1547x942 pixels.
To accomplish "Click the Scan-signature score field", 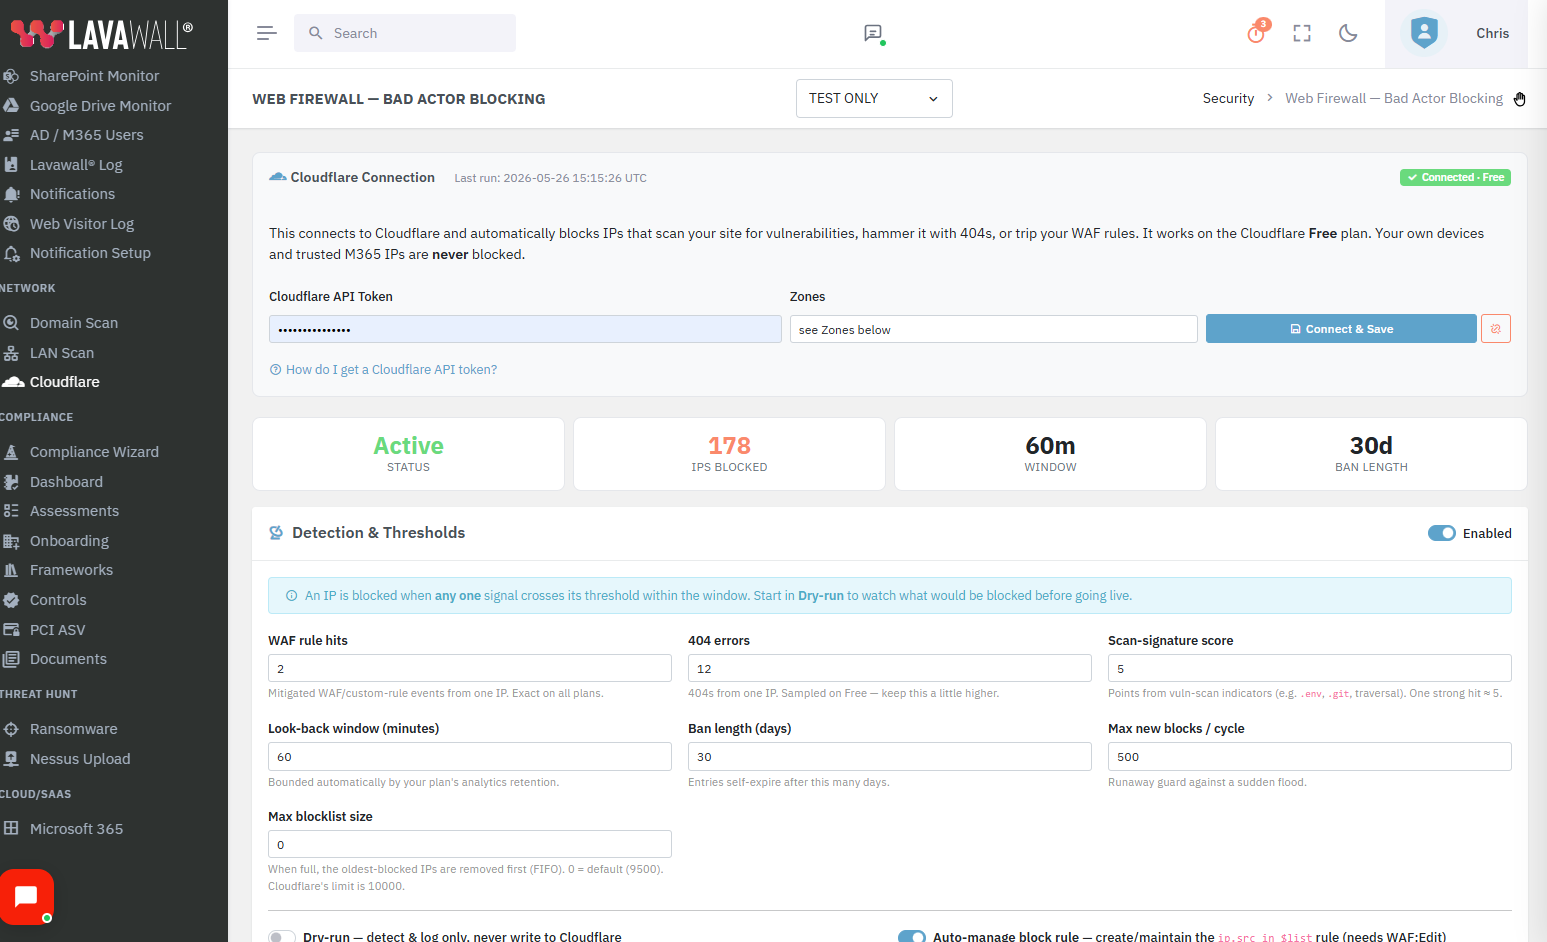I will [1310, 668].
